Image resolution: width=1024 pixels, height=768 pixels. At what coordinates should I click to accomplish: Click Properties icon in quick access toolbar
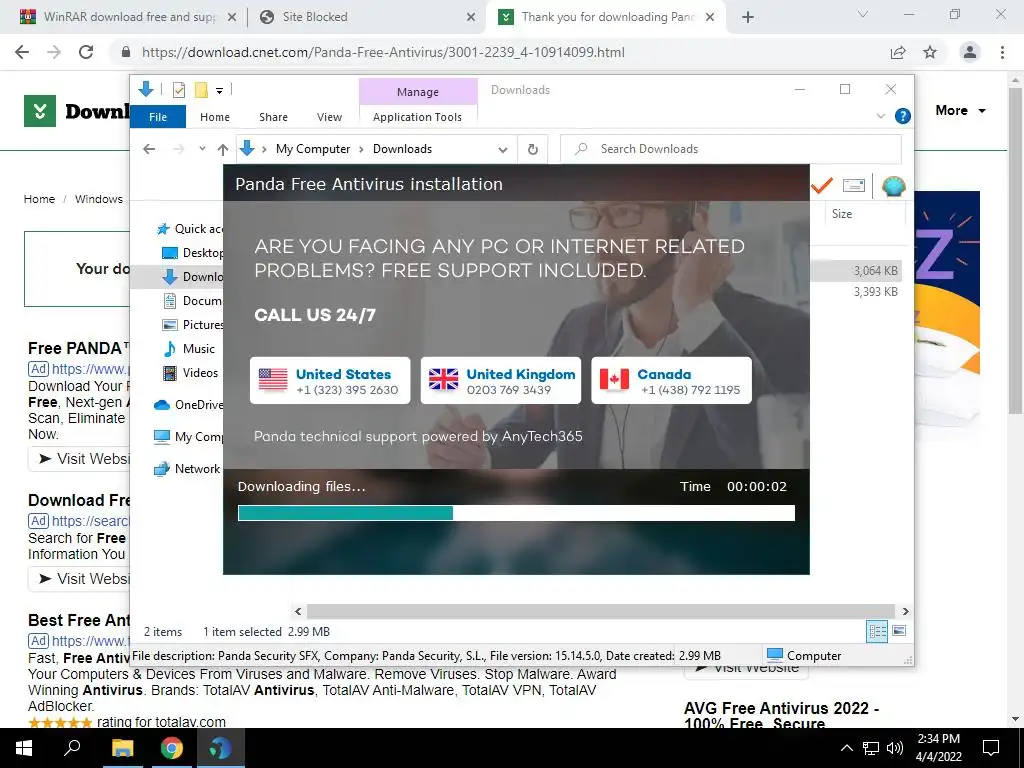[178, 90]
